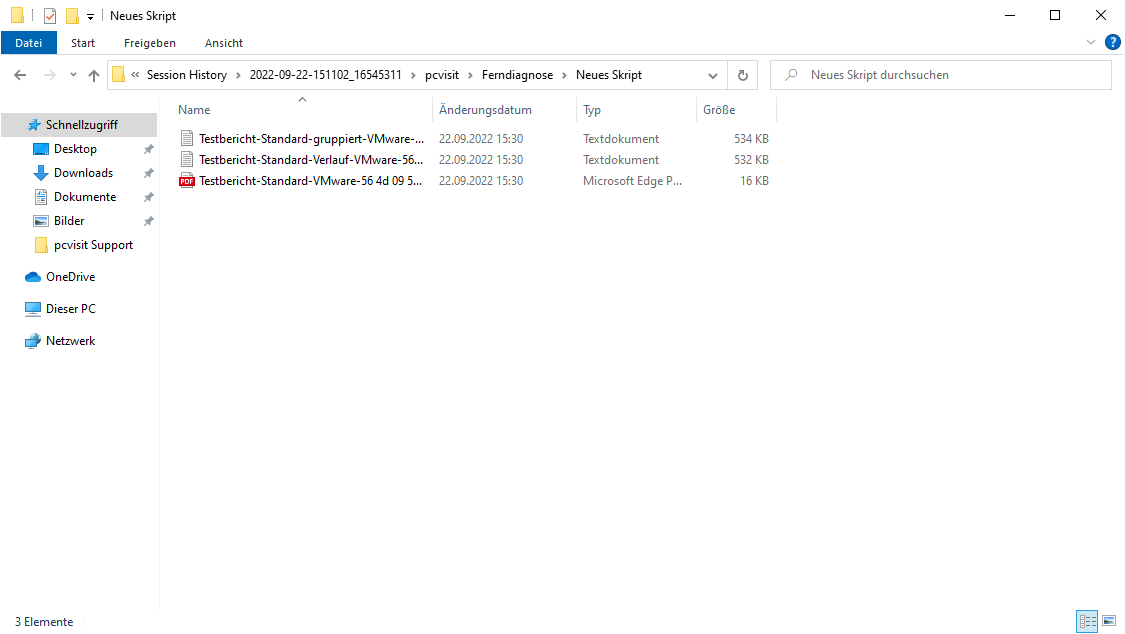
Task: Sort files by Änderungsdatum column header
Action: [x=485, y=110]
